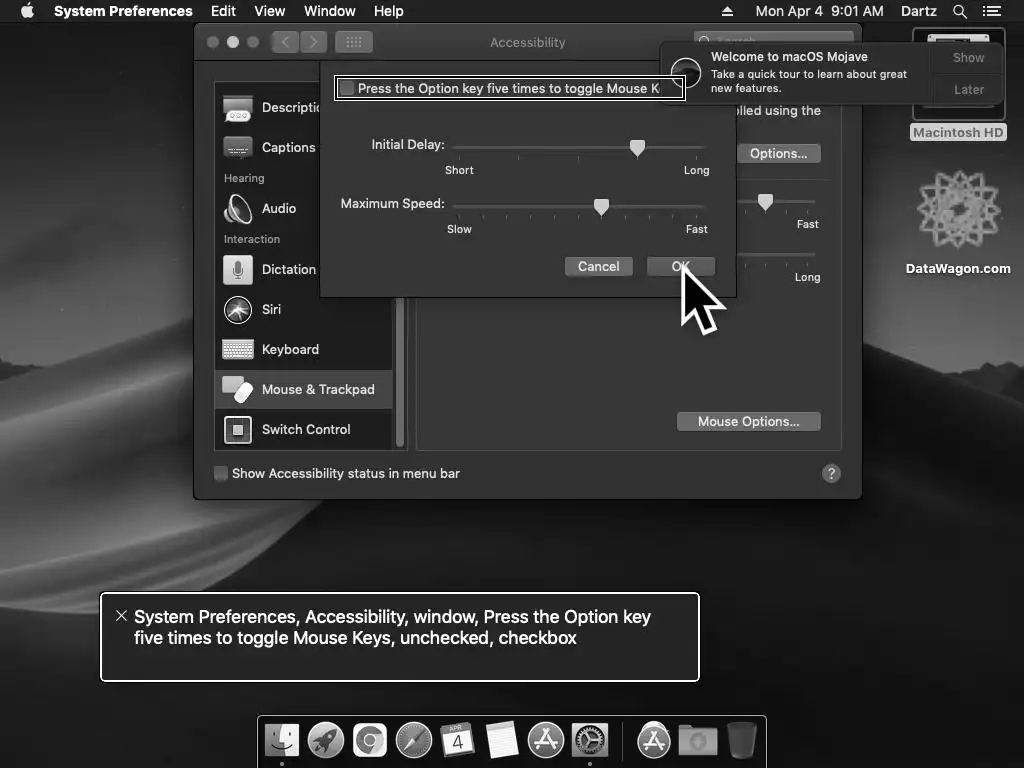Open Calendar in the Dock

457,741
